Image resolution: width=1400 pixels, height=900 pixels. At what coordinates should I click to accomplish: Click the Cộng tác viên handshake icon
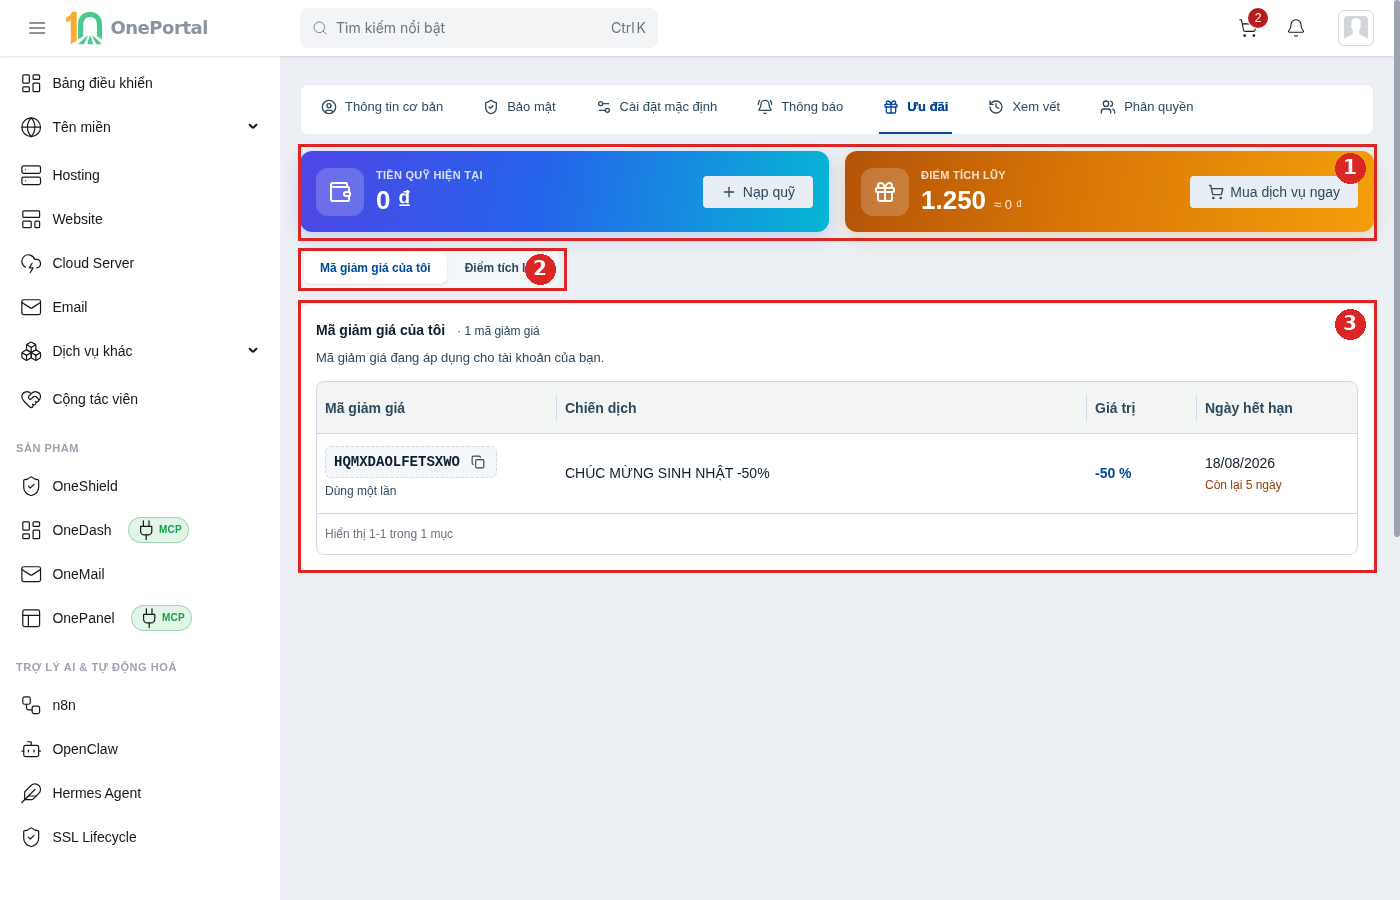(x=31, y=399)
